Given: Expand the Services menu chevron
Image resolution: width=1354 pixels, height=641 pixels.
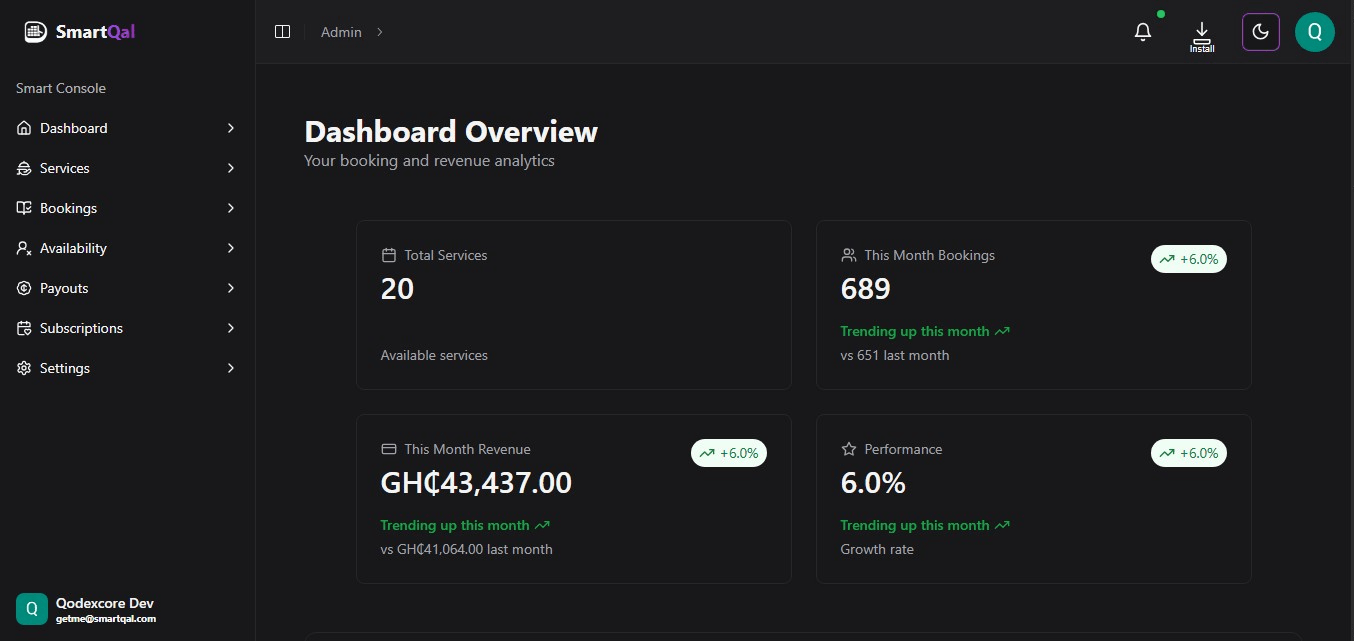Looking at the screenshot, I should [231, 168].
